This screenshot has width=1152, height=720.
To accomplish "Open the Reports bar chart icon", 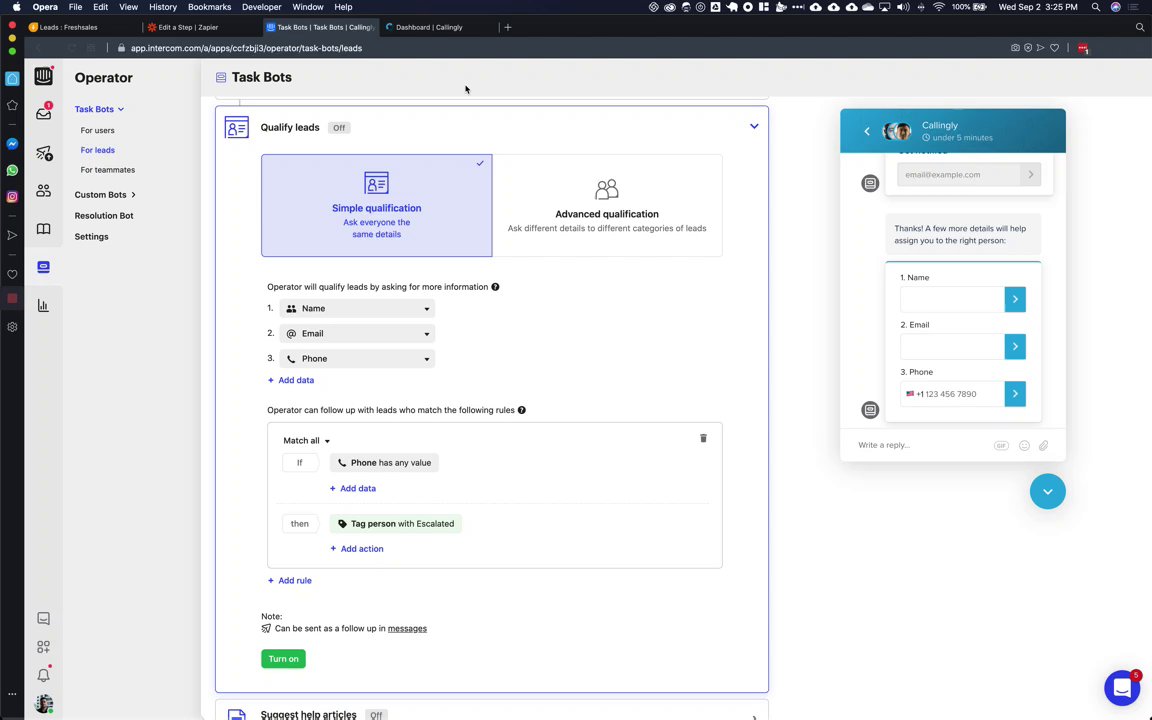I will (x=43, y=305).
